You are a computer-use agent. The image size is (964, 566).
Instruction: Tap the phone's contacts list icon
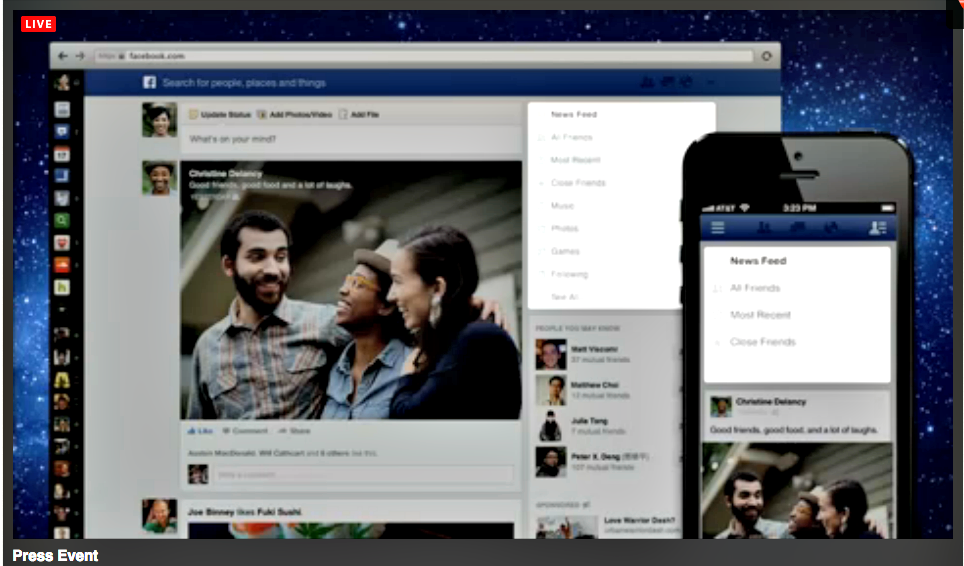(x=877, y=228)
